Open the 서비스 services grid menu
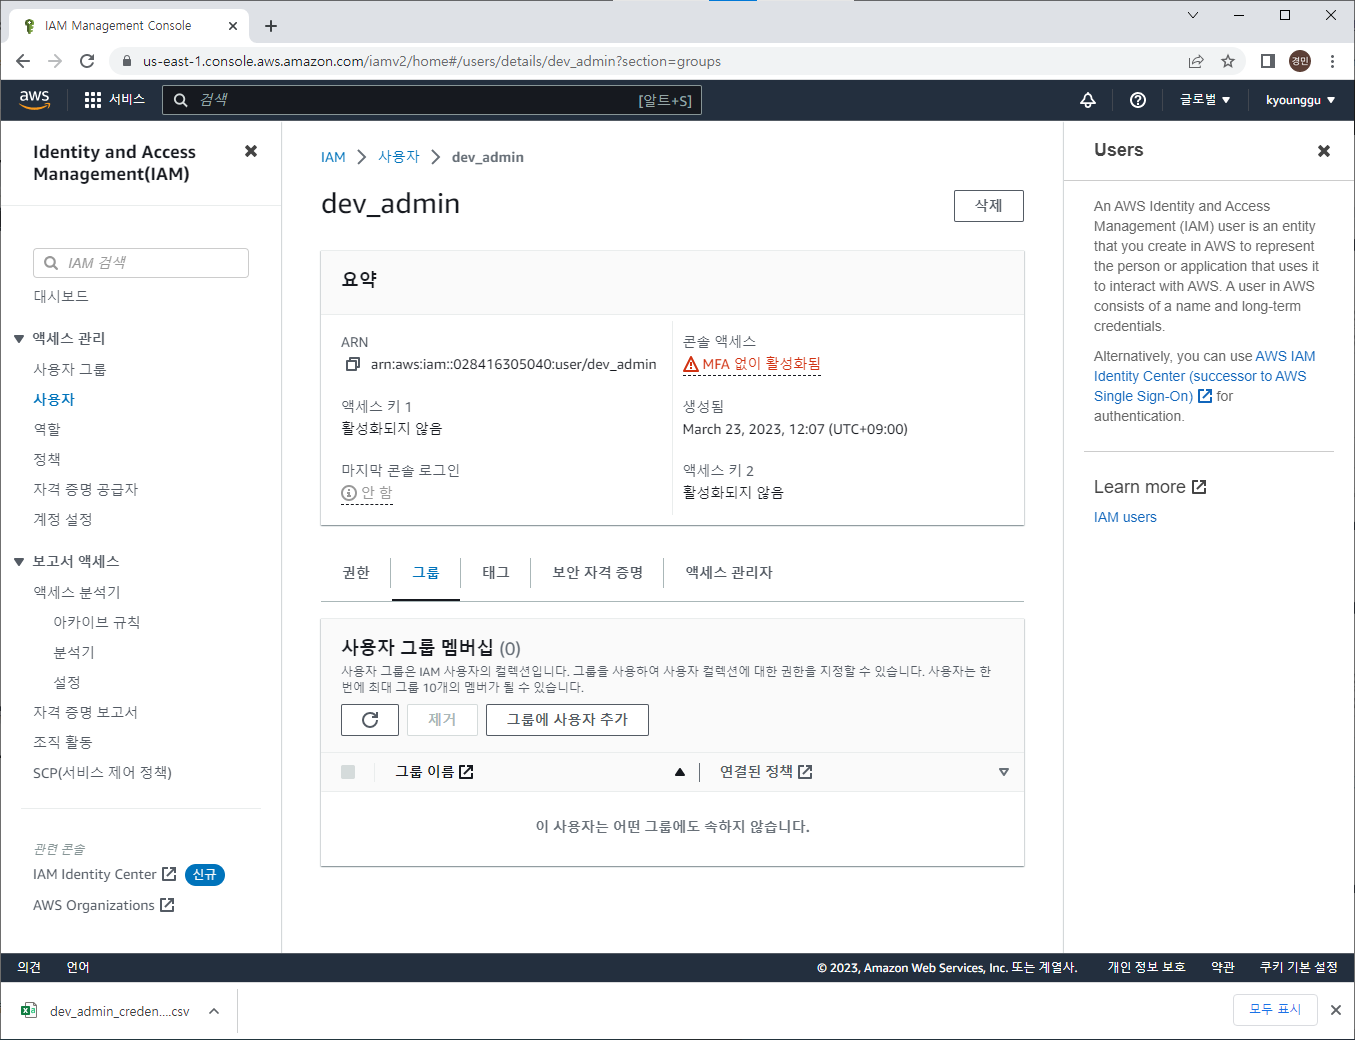This screenshot has width=1355, height=1040. 115,100
